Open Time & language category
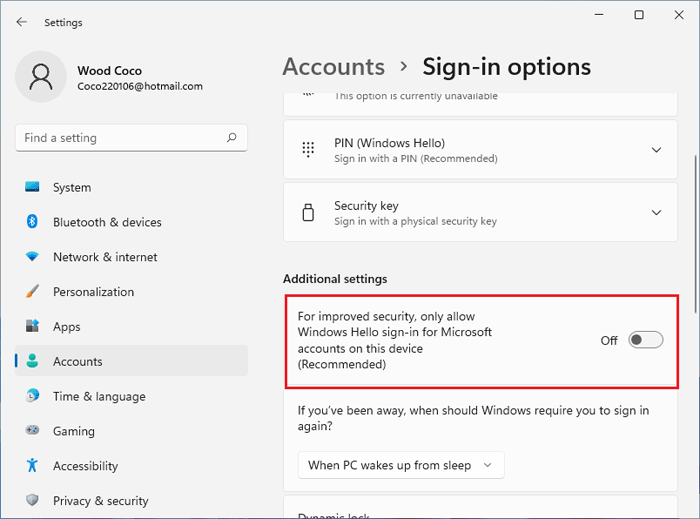 [131, 396]
